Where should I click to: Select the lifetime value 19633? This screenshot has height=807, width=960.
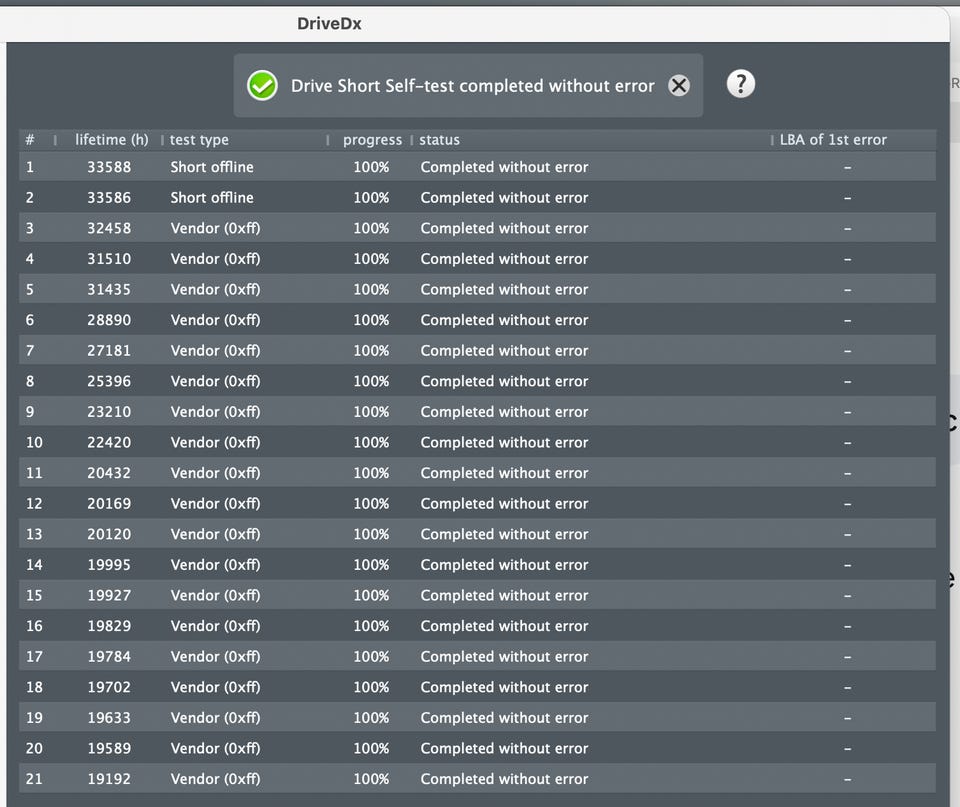[109, 718]
